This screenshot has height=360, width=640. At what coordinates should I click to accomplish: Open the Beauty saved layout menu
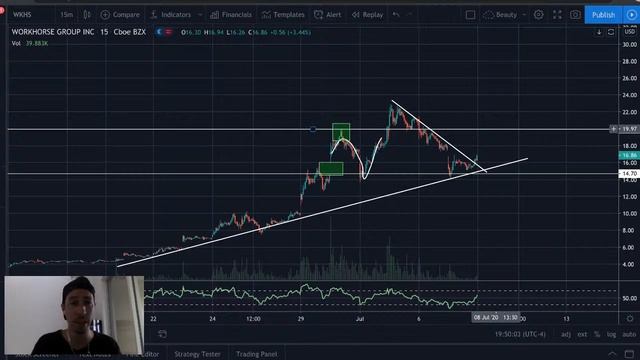click(501, 15)
